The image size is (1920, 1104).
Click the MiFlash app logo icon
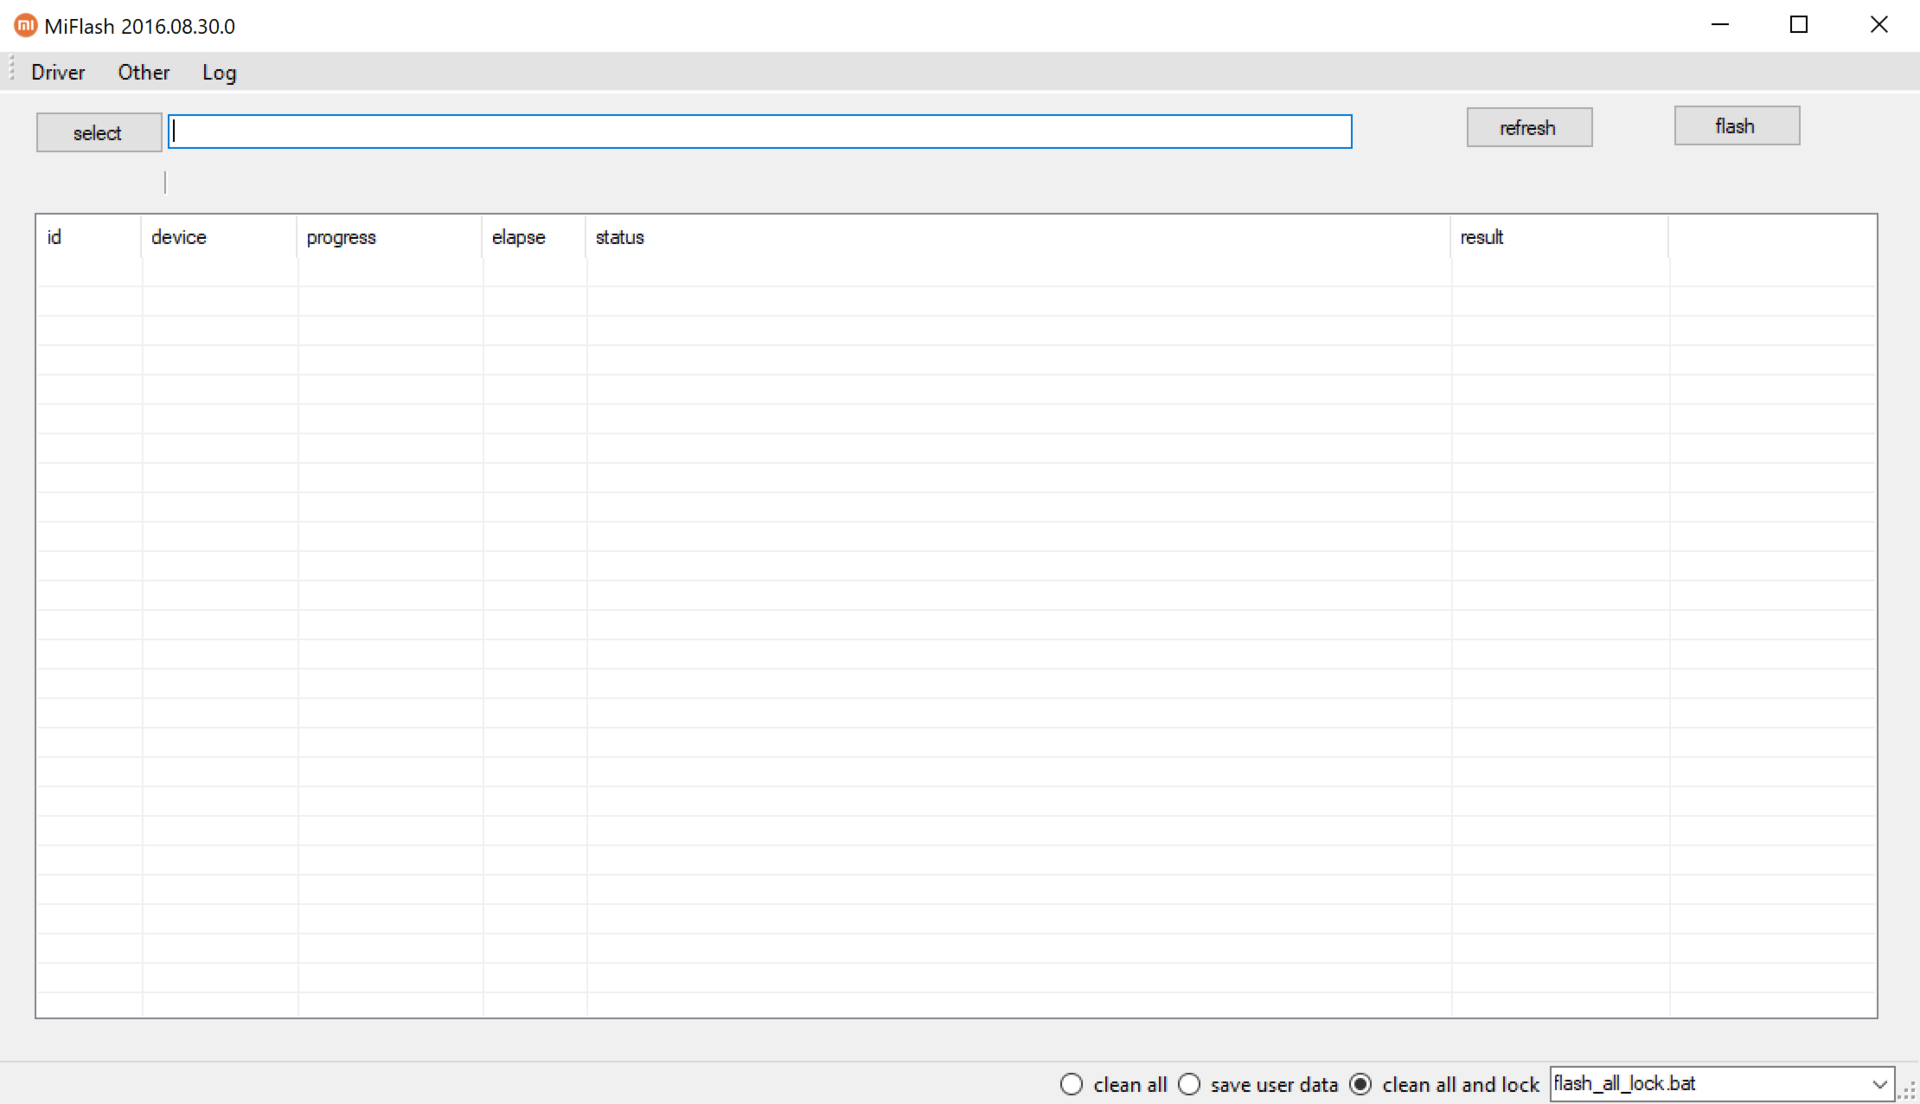pyautogui.click(x=25, y=26)
